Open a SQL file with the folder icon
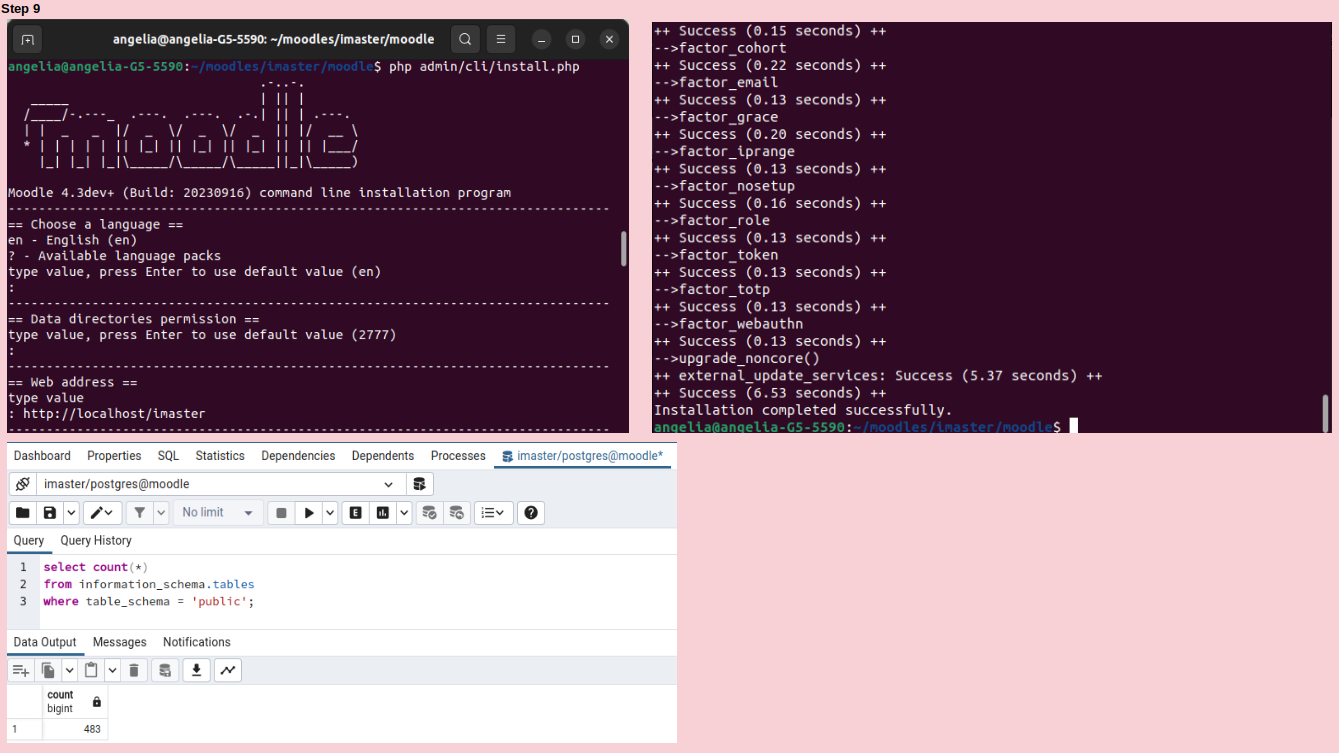This screenshot has height=753, width=1339. [23, 513]
